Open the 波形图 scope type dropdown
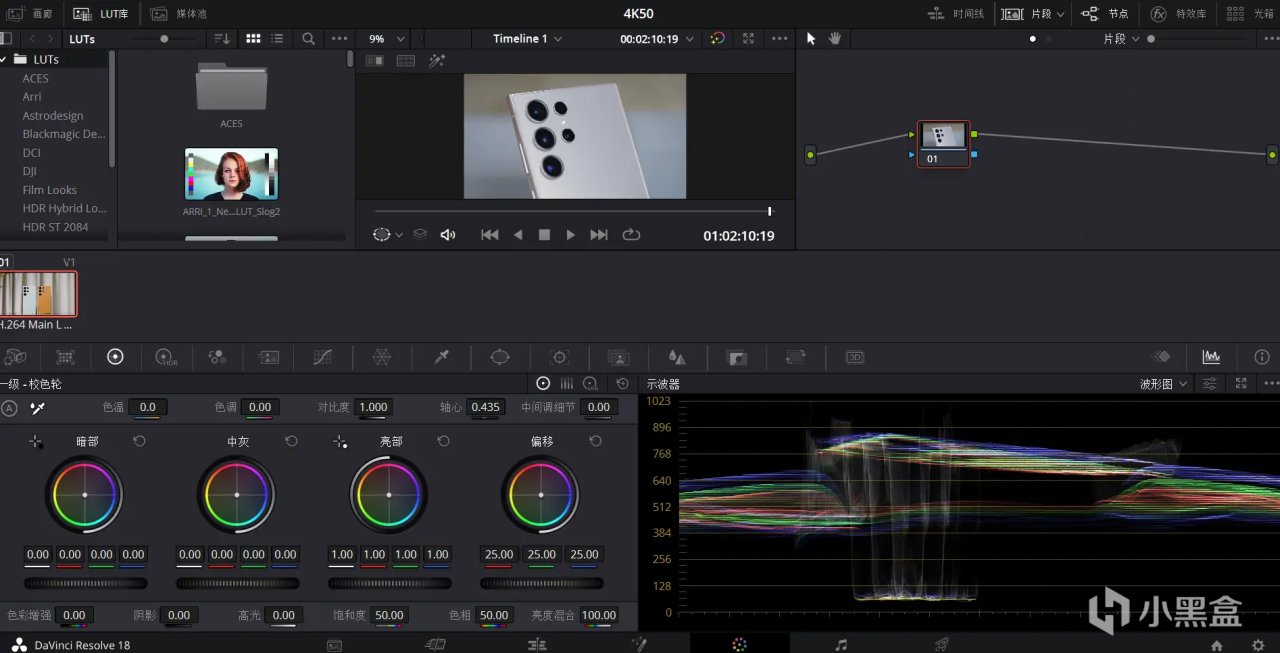Screen dimensions: 1280x653 (x=1164, y=384)
